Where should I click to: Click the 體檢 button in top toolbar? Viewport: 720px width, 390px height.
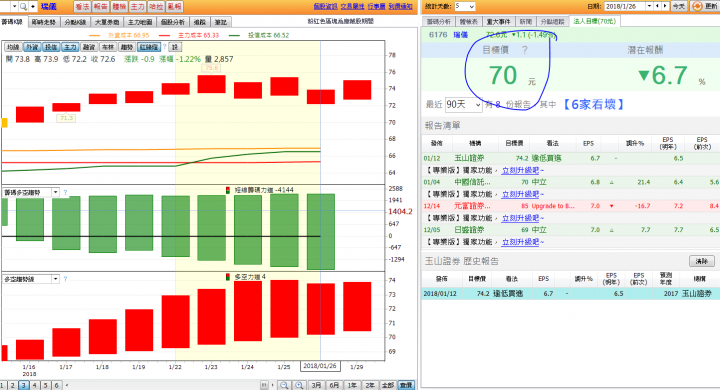(x=119, y=6)
